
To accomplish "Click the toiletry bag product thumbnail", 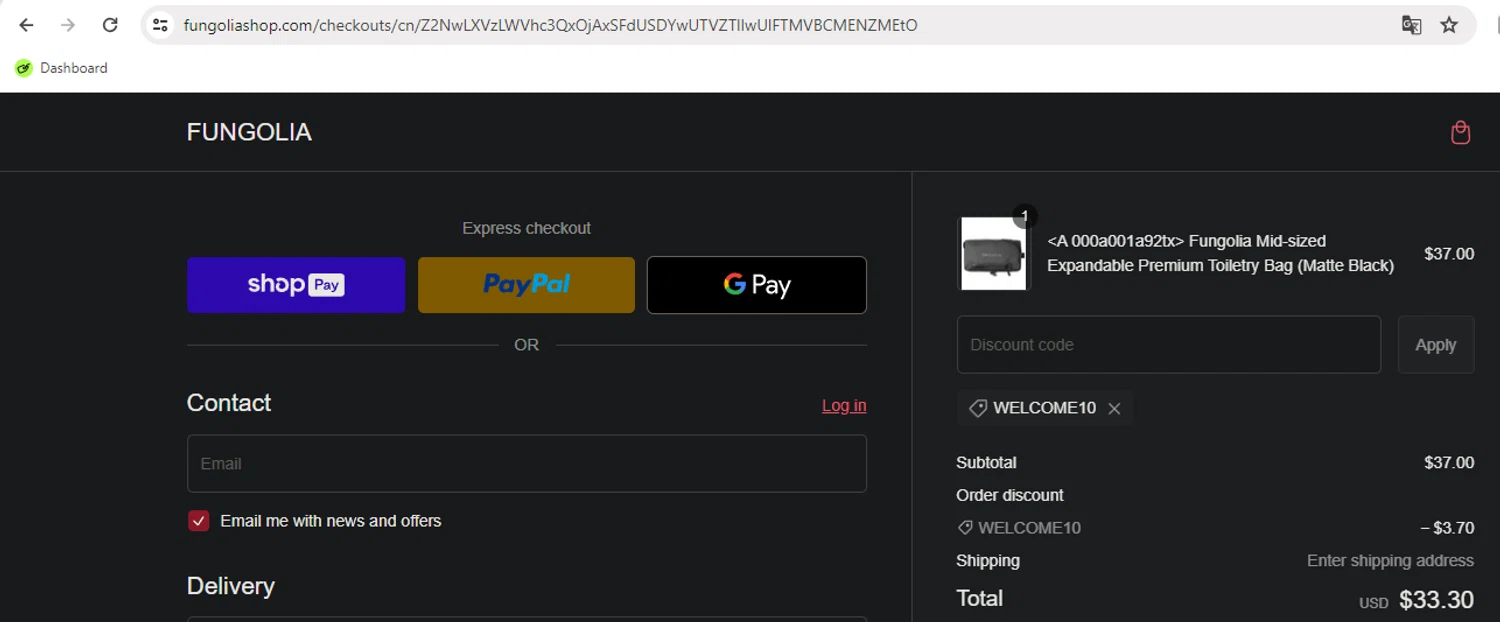I will click(993, 254).
